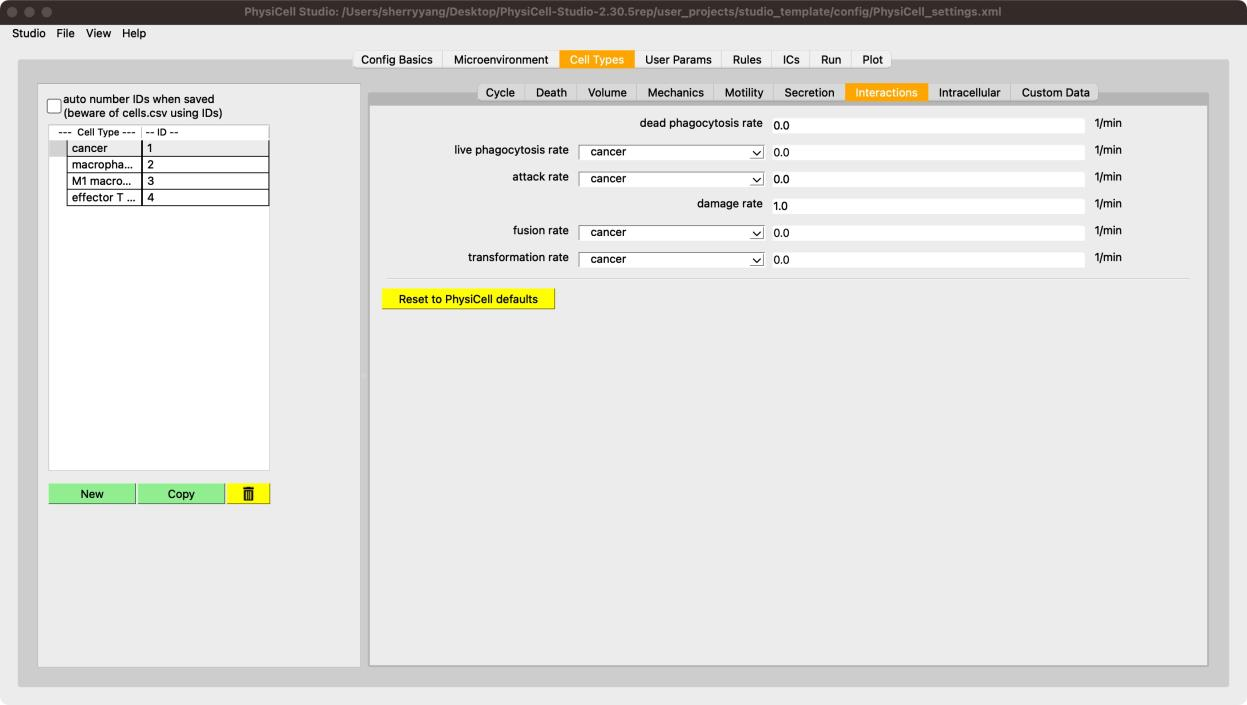
Task: Expand the transformation rate cell dropdown
Action: pyautogui.click(x=671, y=260)
